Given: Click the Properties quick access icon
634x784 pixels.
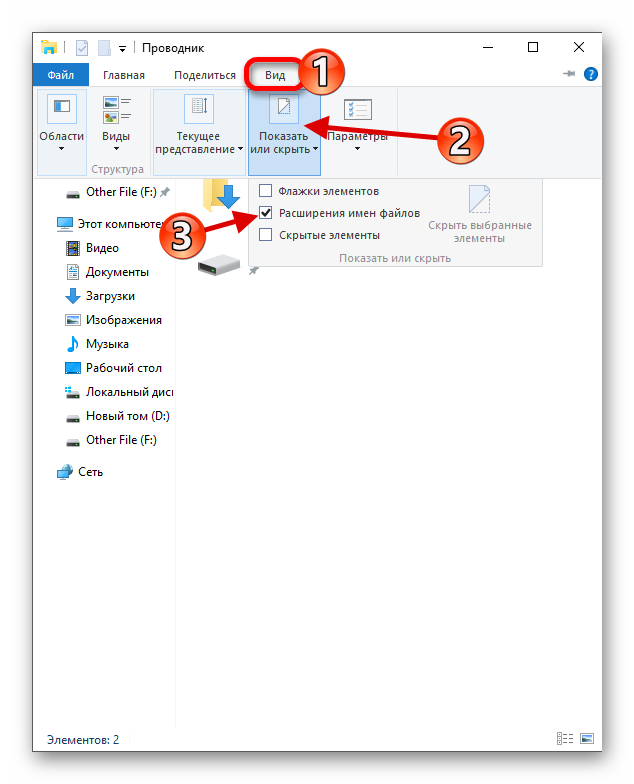Looking at the screenshot, I should tap(82, 48).
